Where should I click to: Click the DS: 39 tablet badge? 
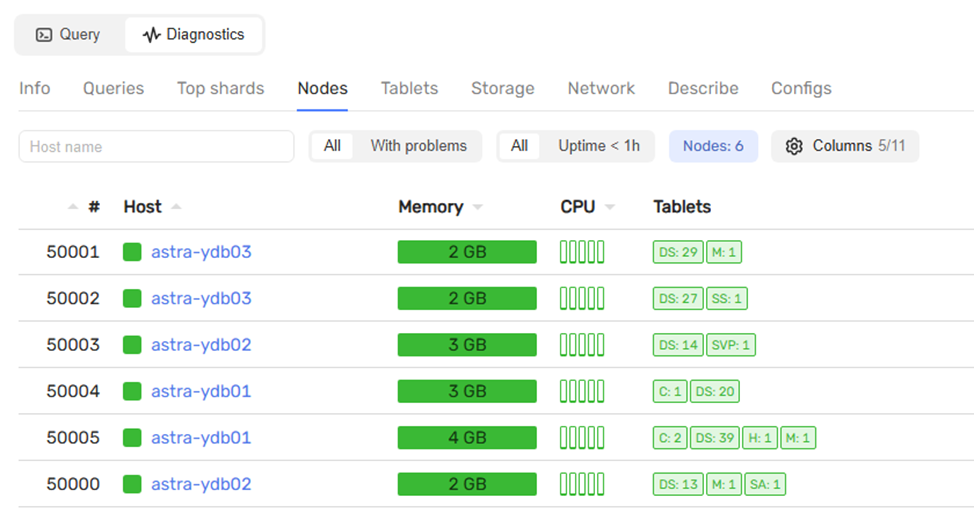[716, 438]
